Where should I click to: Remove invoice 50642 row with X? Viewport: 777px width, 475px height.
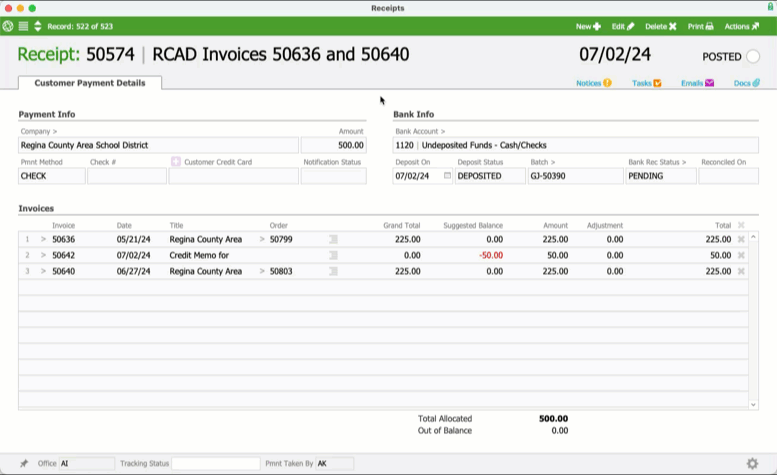click(741, 255)
